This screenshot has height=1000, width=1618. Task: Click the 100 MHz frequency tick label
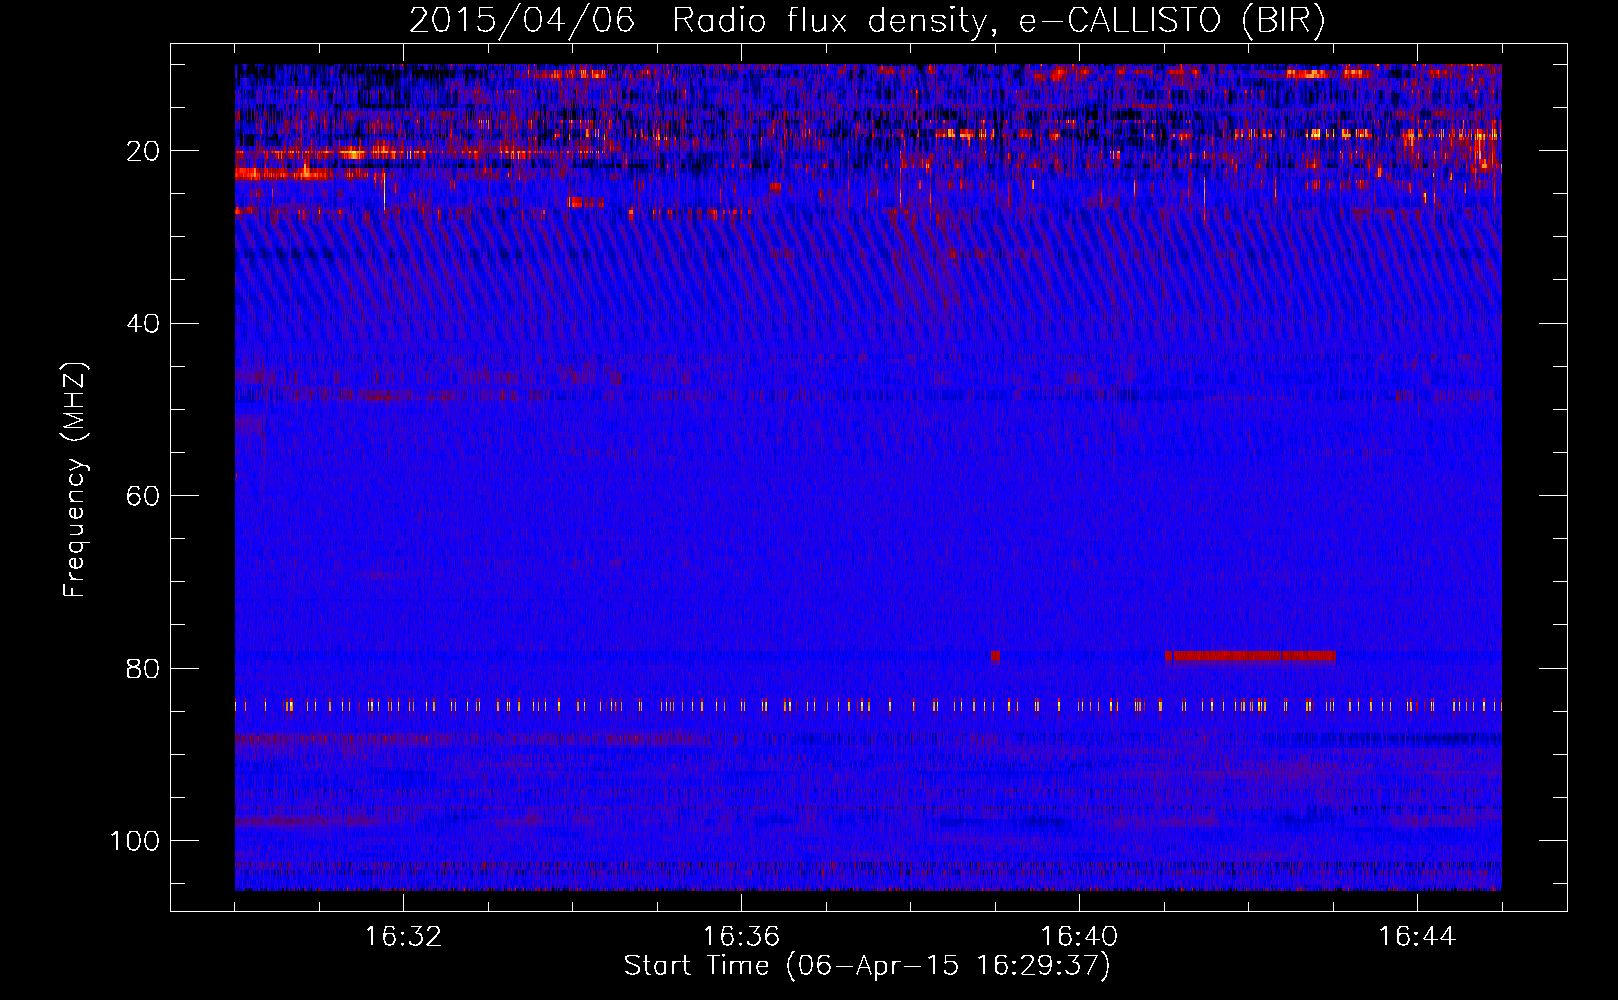(x=134, y=841)
